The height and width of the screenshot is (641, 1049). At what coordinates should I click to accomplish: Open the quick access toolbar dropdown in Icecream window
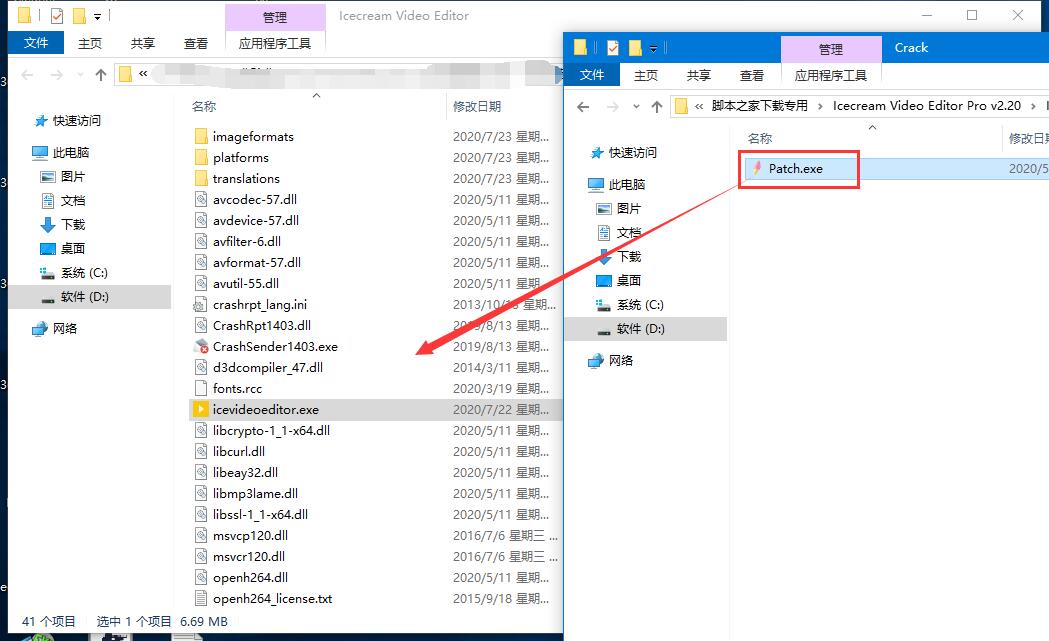(98, 16)
